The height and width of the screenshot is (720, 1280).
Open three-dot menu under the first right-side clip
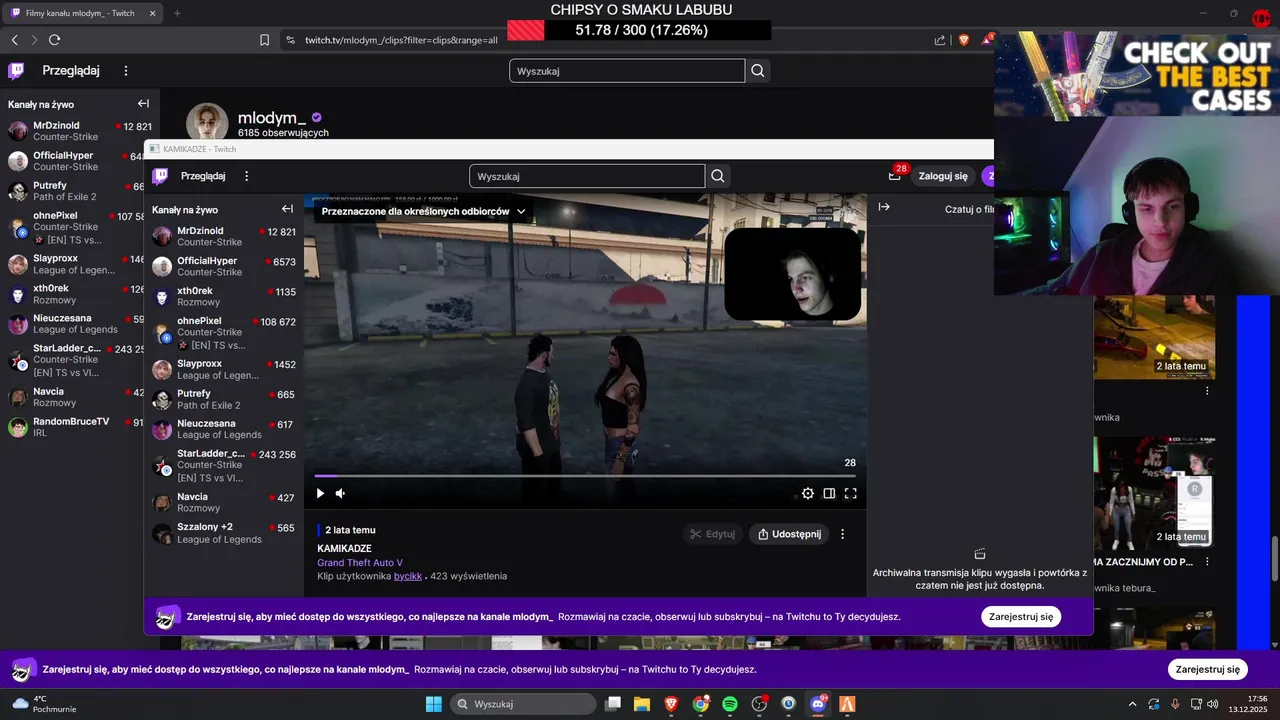[x=1207, y=391]
